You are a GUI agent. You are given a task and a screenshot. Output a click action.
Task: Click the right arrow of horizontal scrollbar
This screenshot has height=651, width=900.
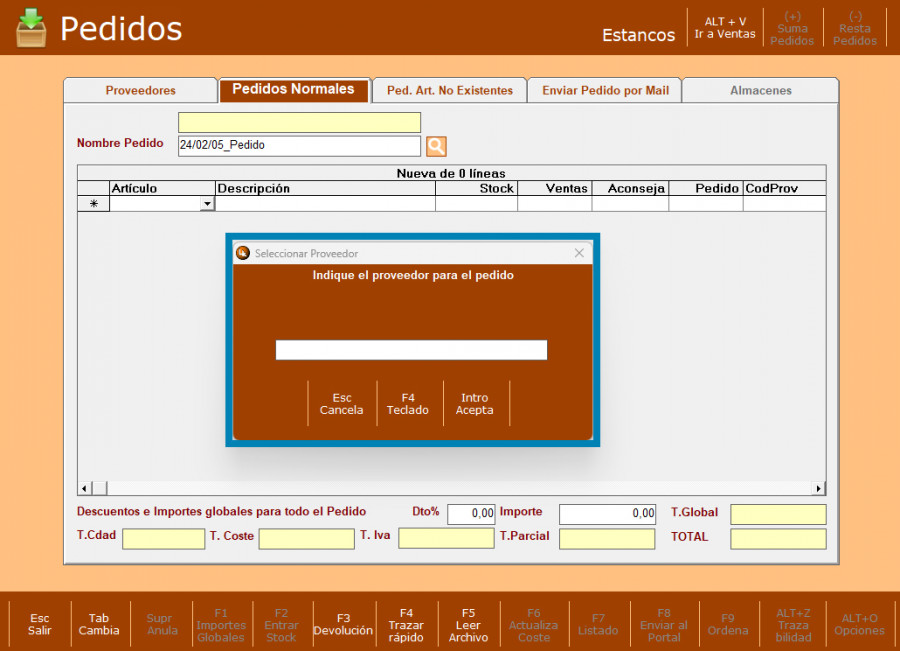(x=819, y=488)
